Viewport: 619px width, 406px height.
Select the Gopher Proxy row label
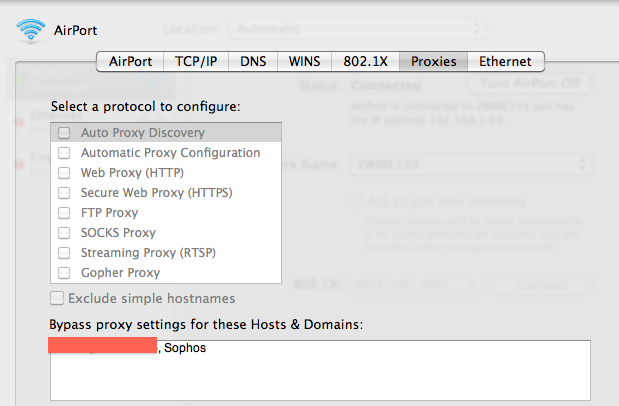click(x=120, y=273)
